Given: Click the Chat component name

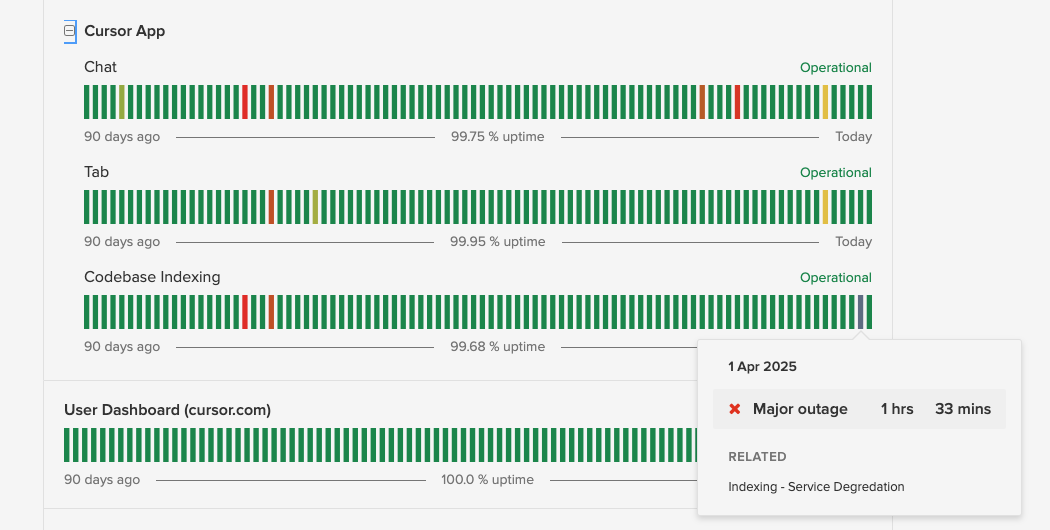Looking at the screenshot, I should [x=100, y=67].
